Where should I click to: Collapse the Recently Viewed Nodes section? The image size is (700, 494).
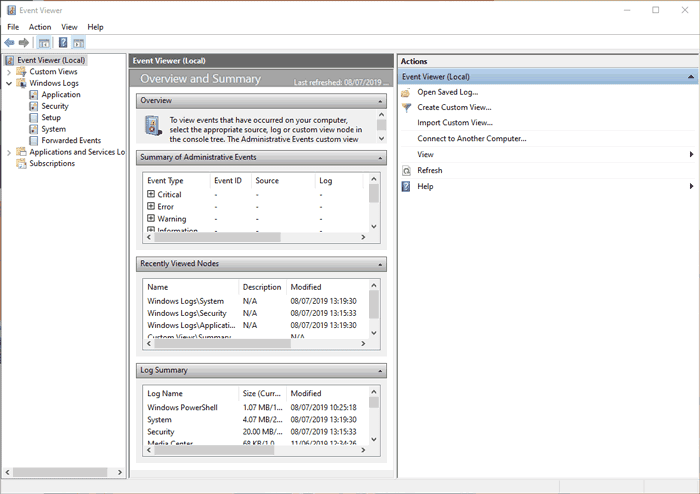(x=380, y=264)
